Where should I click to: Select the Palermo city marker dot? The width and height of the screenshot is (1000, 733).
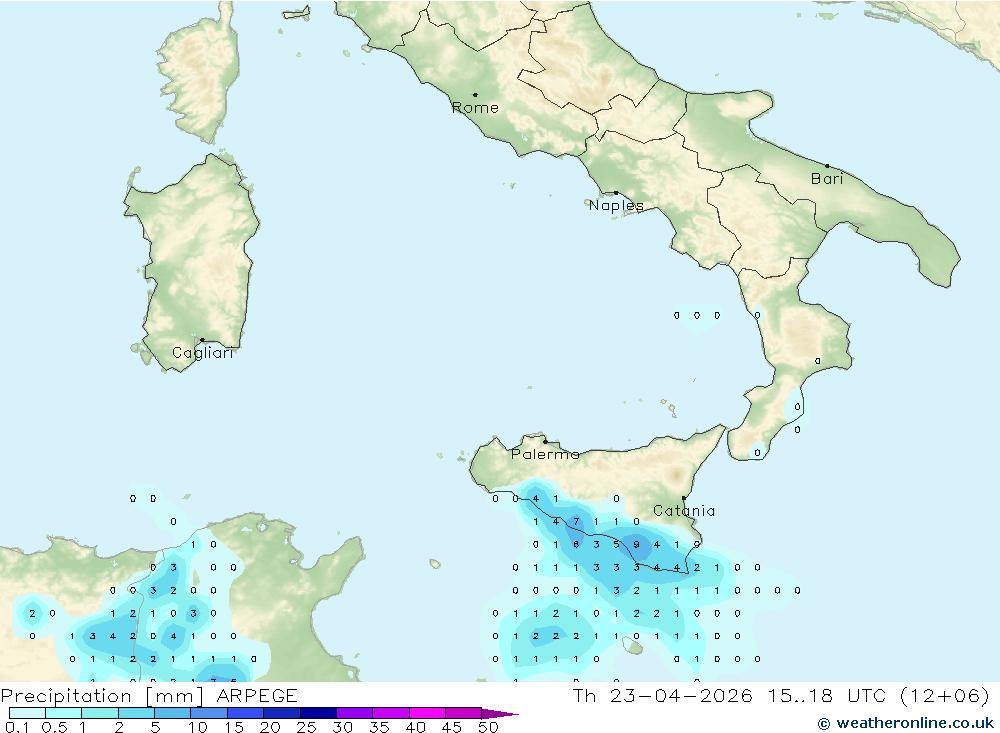[x=545, y=441]
